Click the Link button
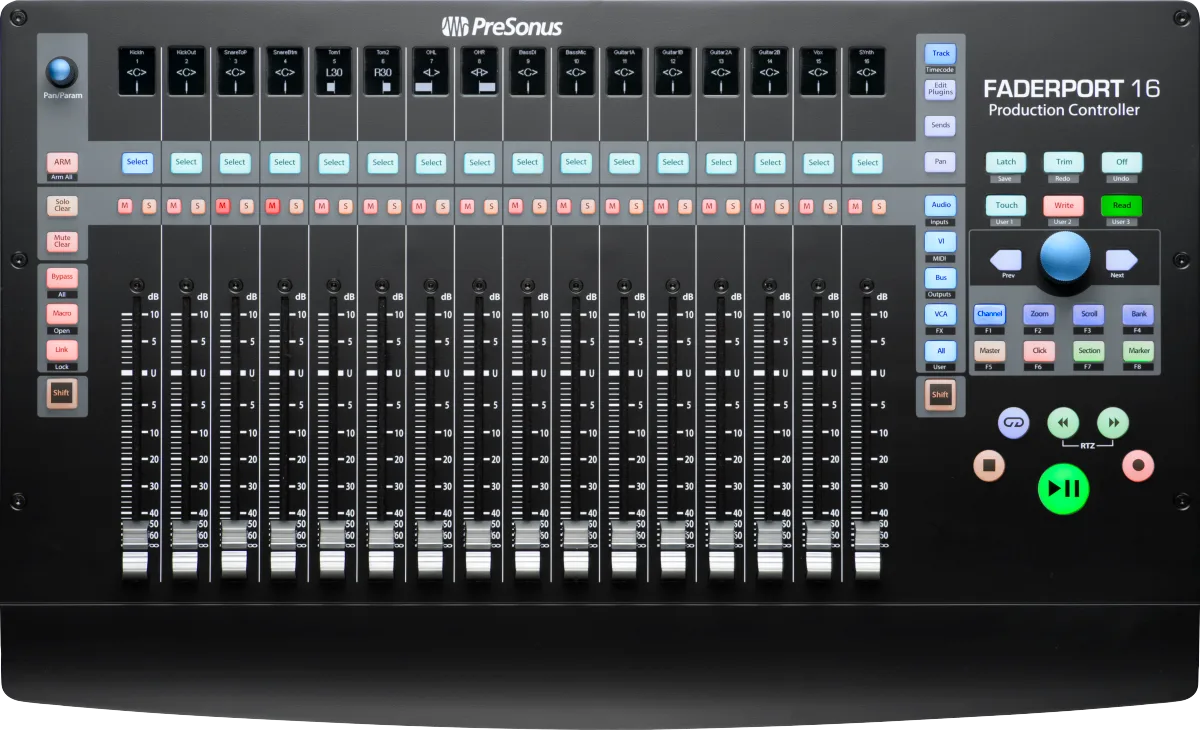 [x=62, y=350]
